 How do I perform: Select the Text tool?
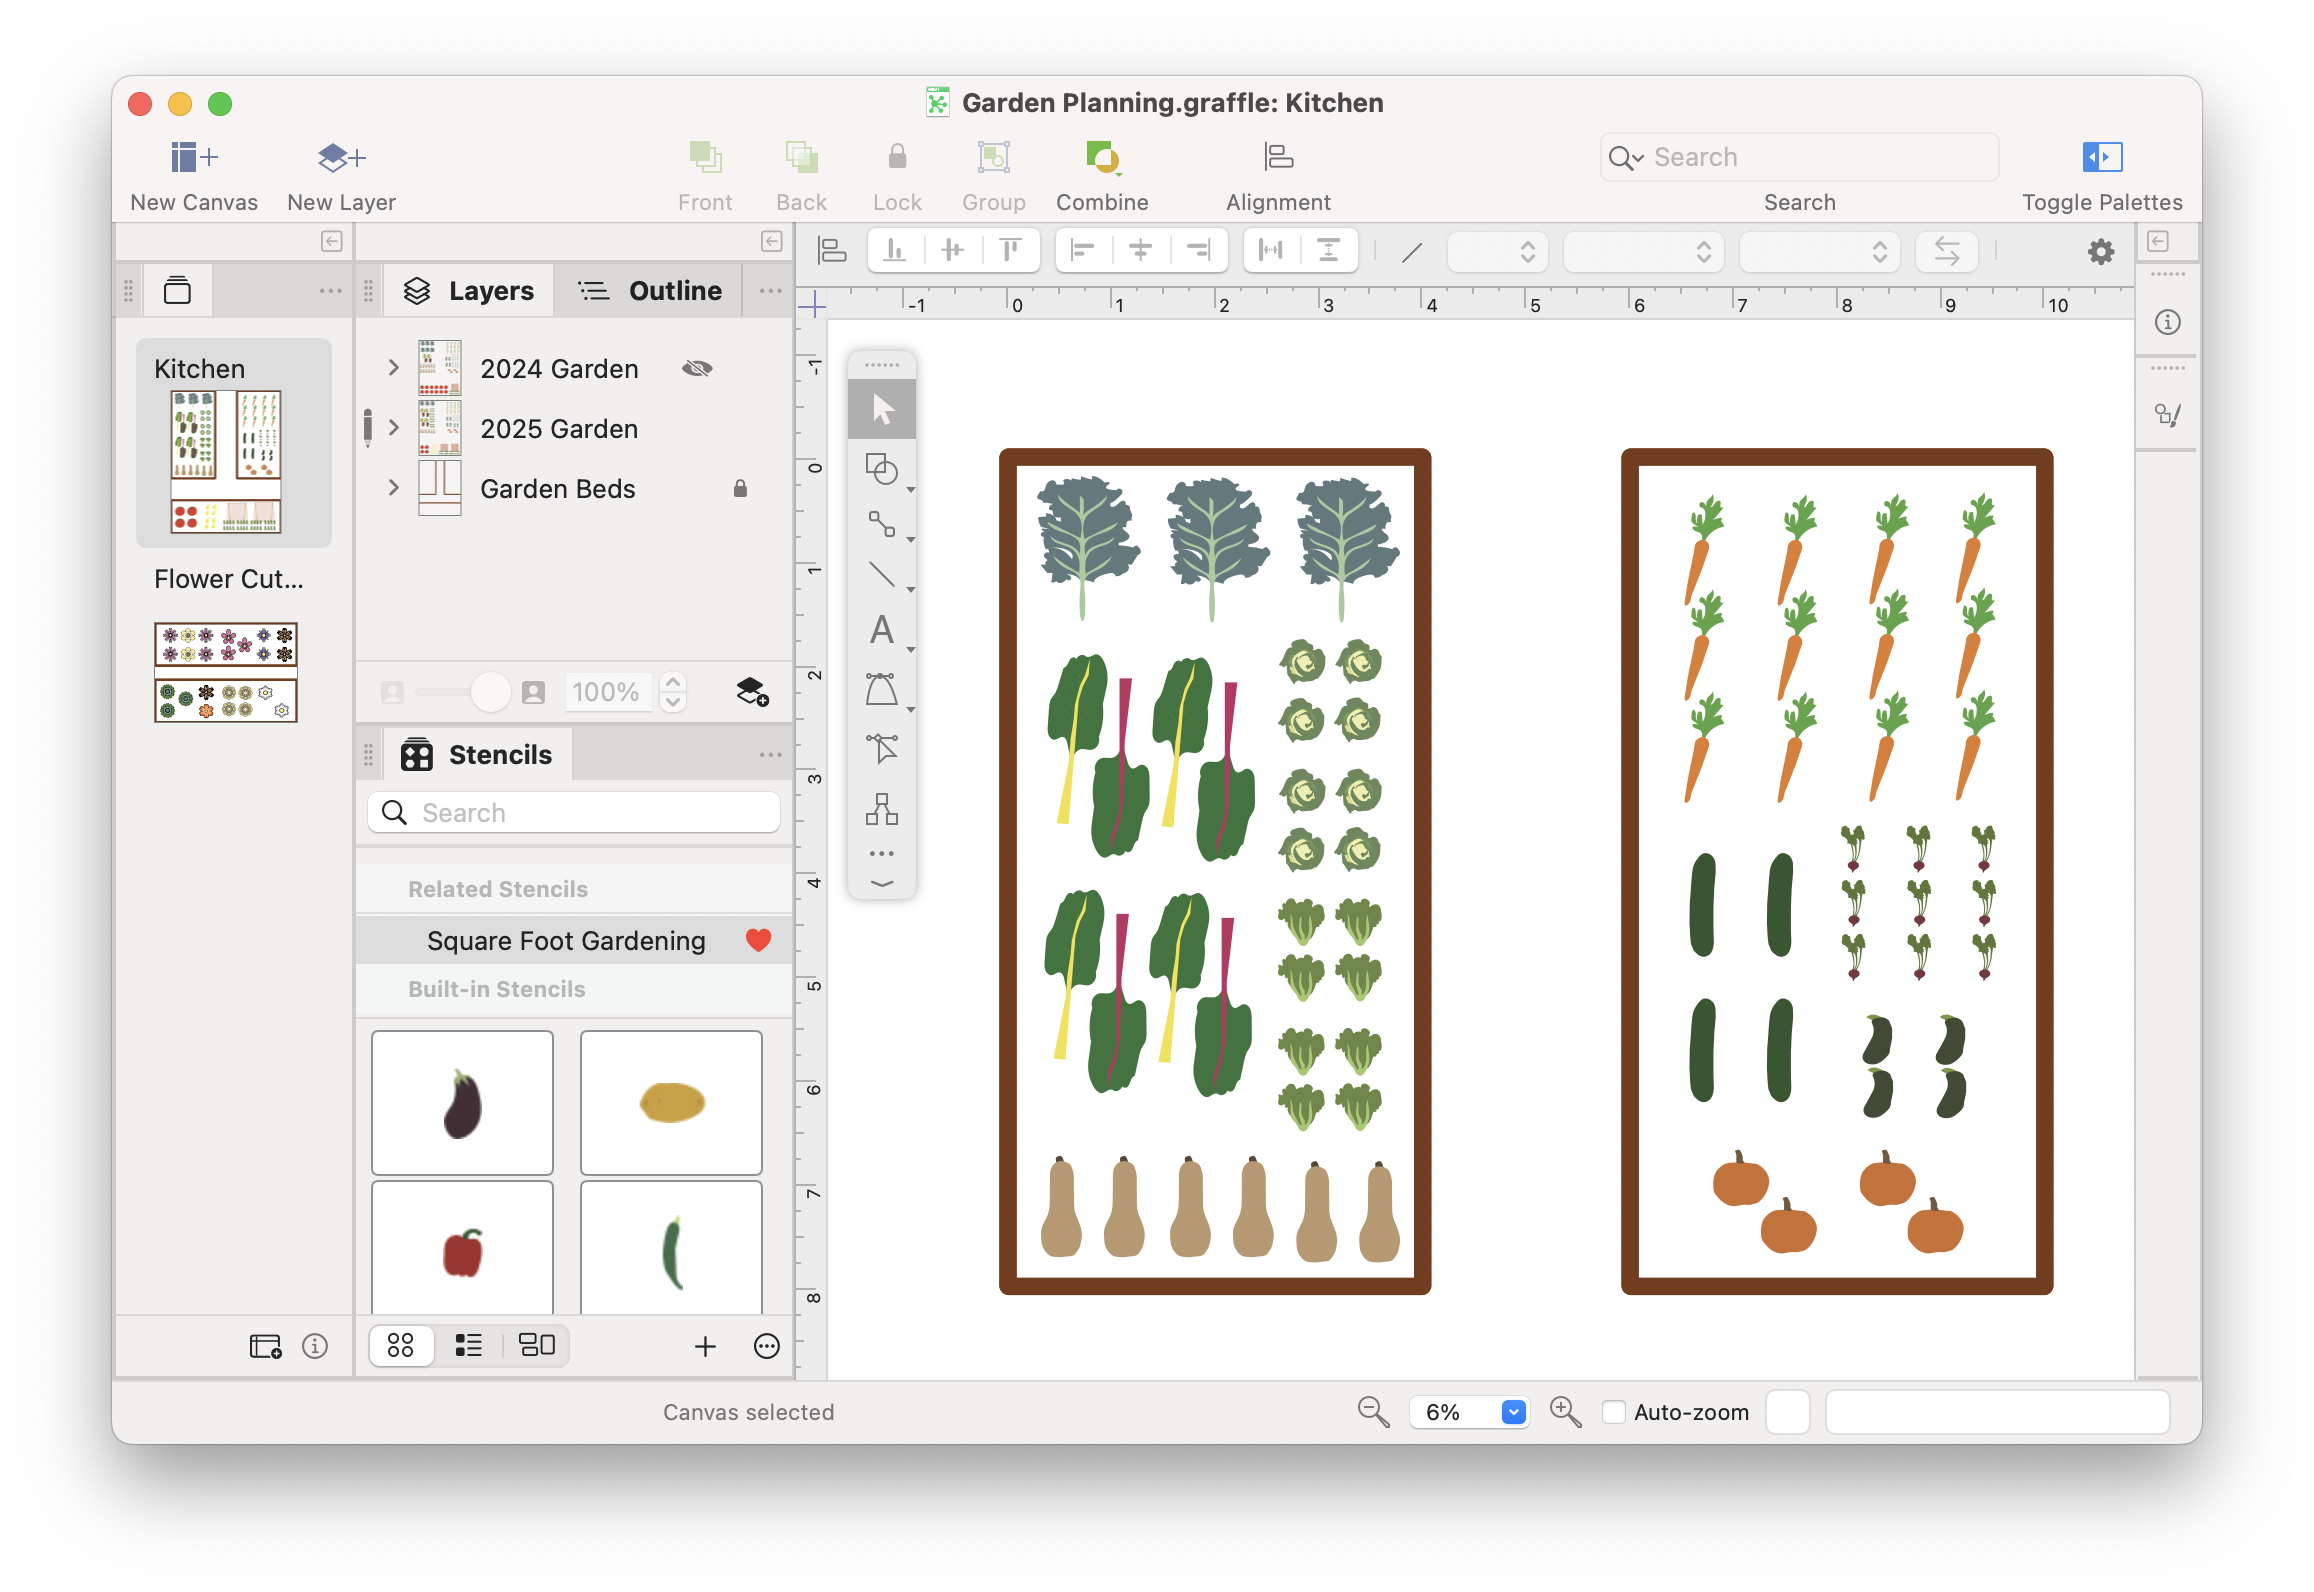coord(882,630)
